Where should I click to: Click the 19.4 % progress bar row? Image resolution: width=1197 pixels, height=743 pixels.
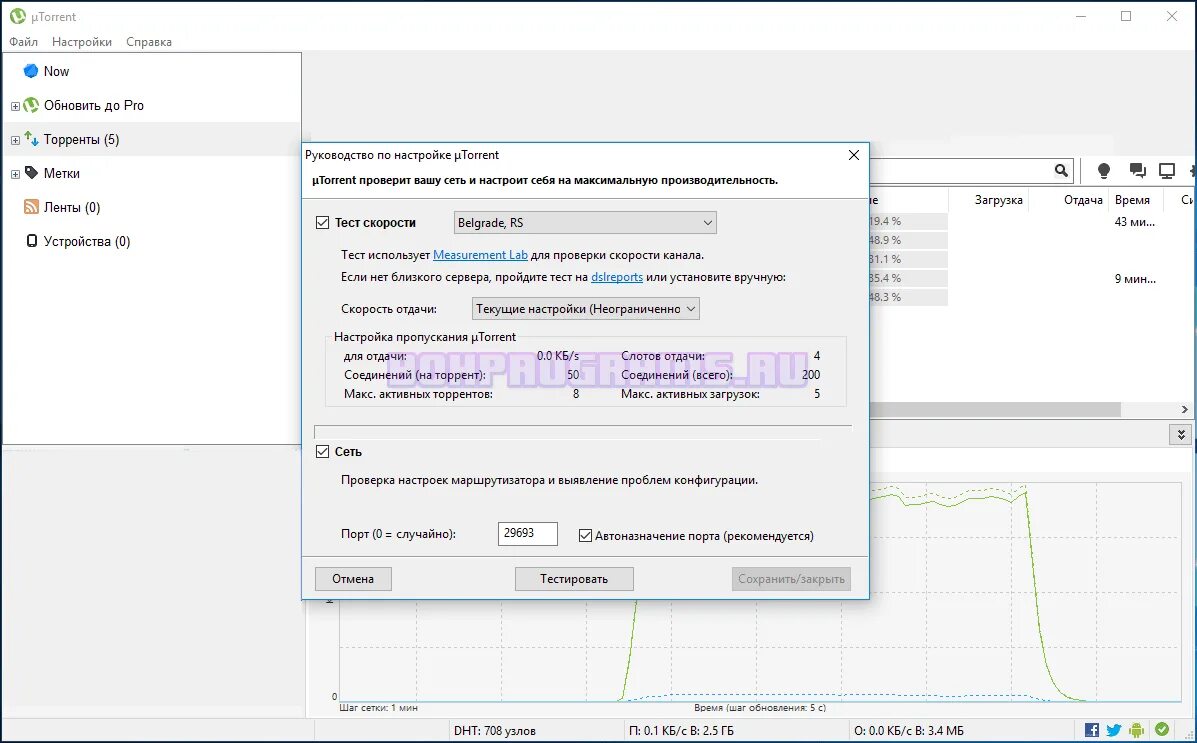tap(908, 221)
